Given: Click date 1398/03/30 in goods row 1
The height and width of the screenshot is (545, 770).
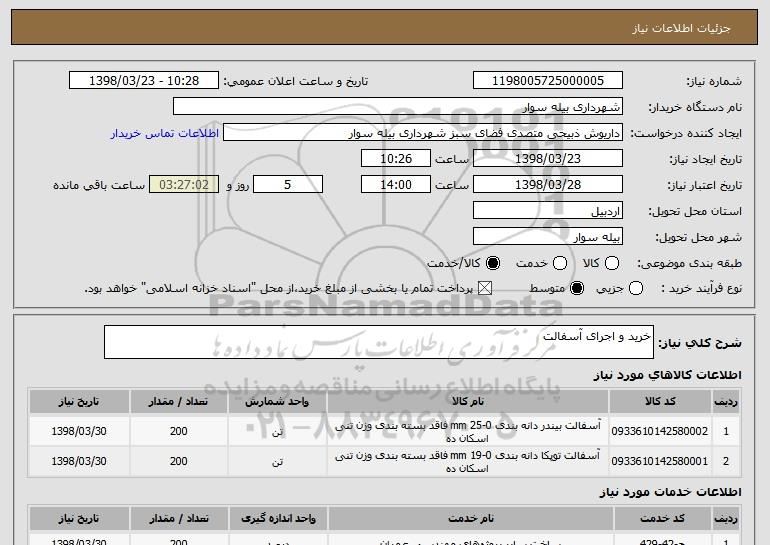Looking at the screenshot, I should click(79, 431).
